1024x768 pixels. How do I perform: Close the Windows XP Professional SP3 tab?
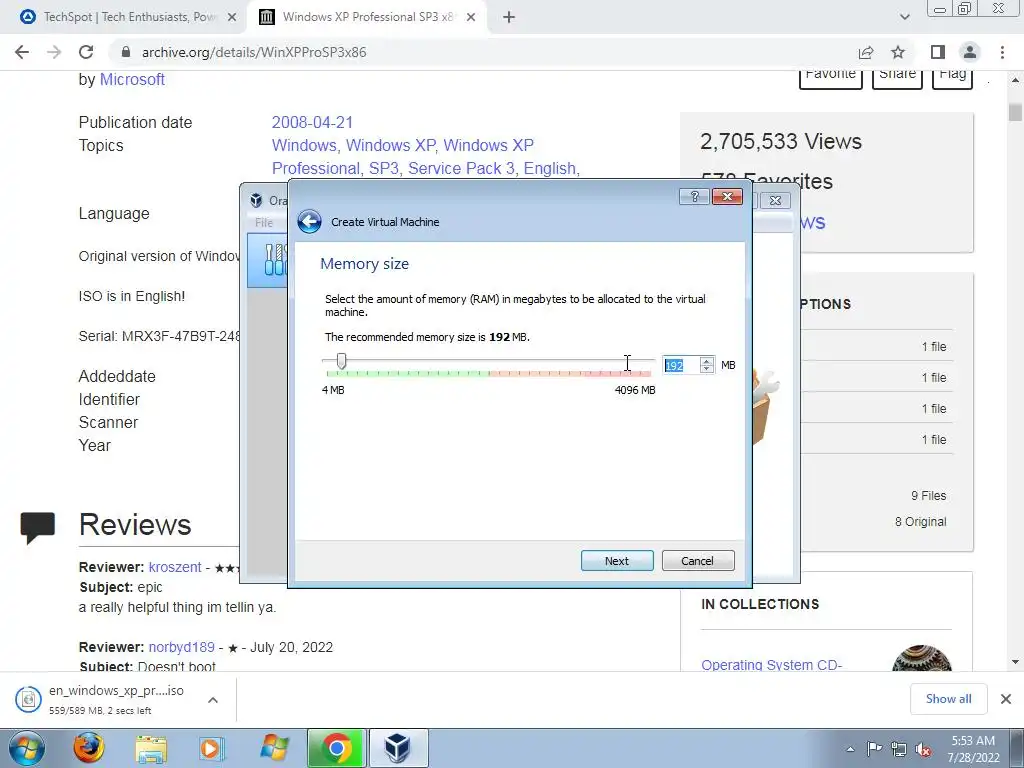click(x=471, y=18)
